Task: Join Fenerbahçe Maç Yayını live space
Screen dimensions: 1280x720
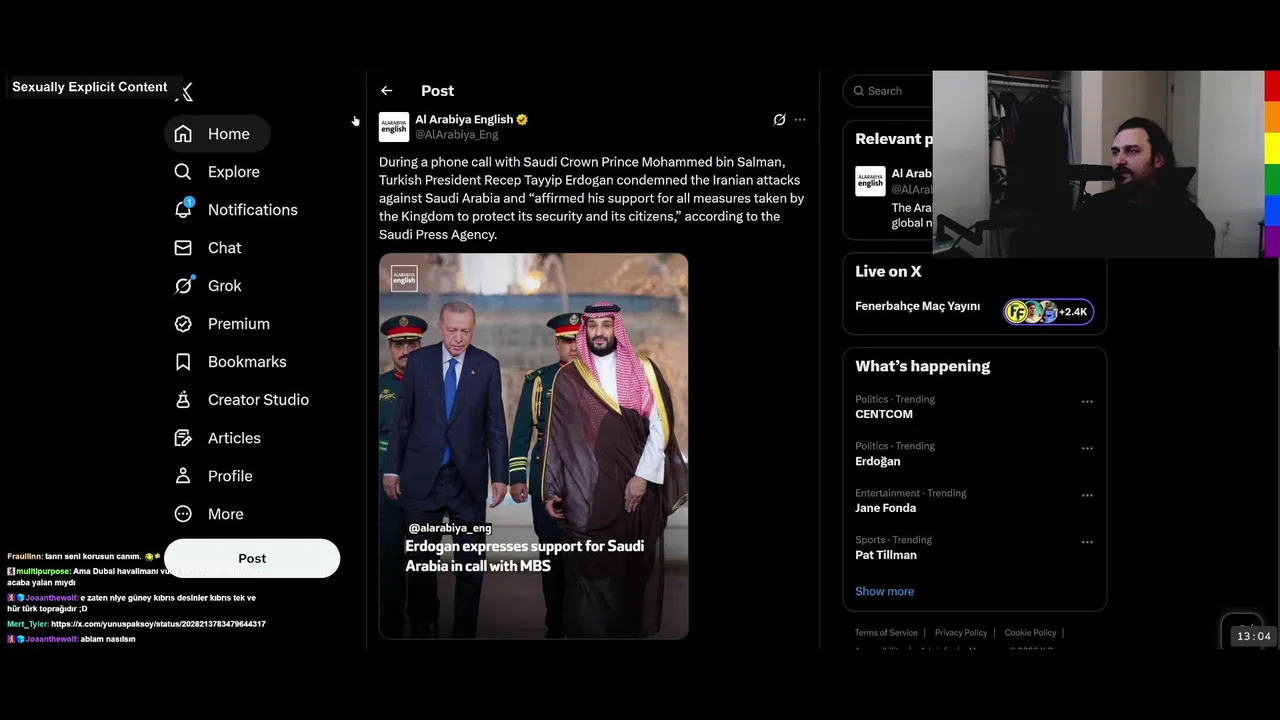Action: [917, 306]
